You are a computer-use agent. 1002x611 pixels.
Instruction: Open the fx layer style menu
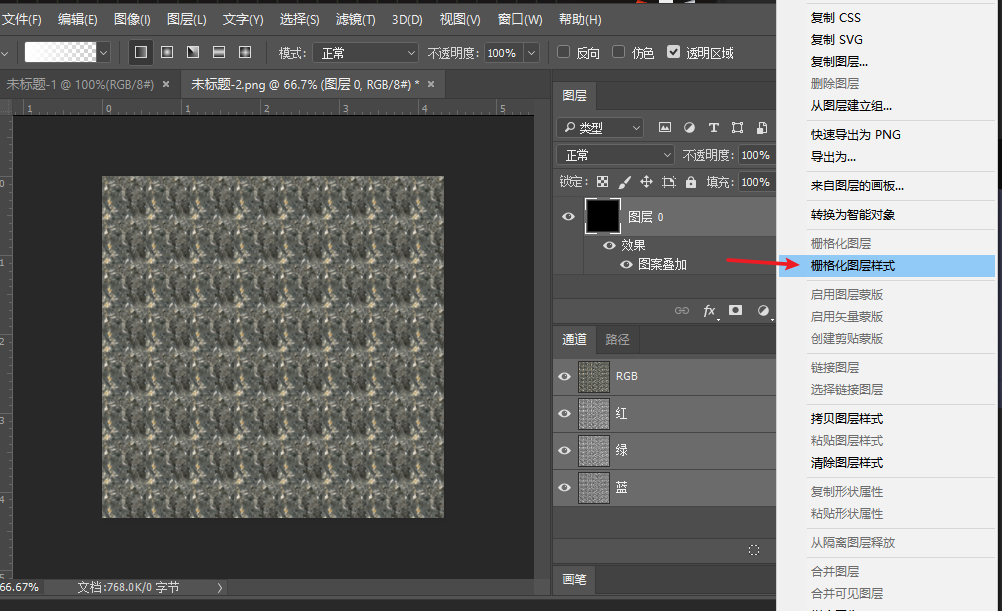(x=709, y=311)
